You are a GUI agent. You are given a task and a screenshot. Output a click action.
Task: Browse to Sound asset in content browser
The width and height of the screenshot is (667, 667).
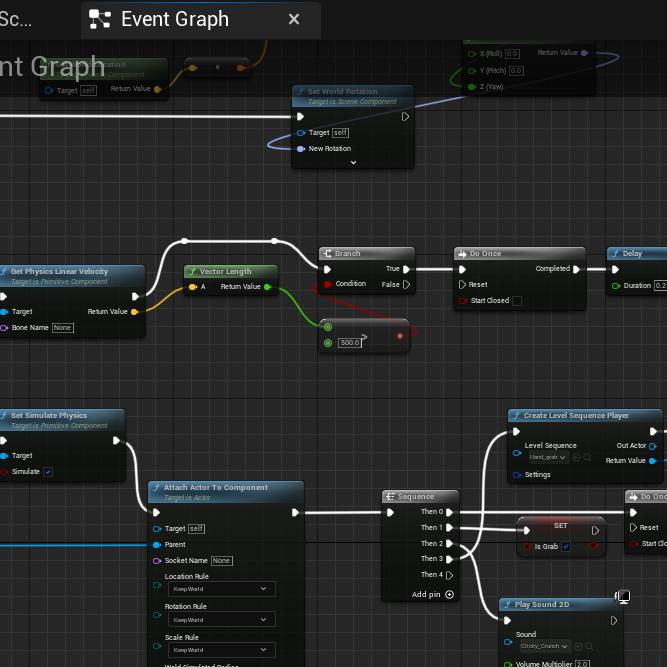(589, 647)
